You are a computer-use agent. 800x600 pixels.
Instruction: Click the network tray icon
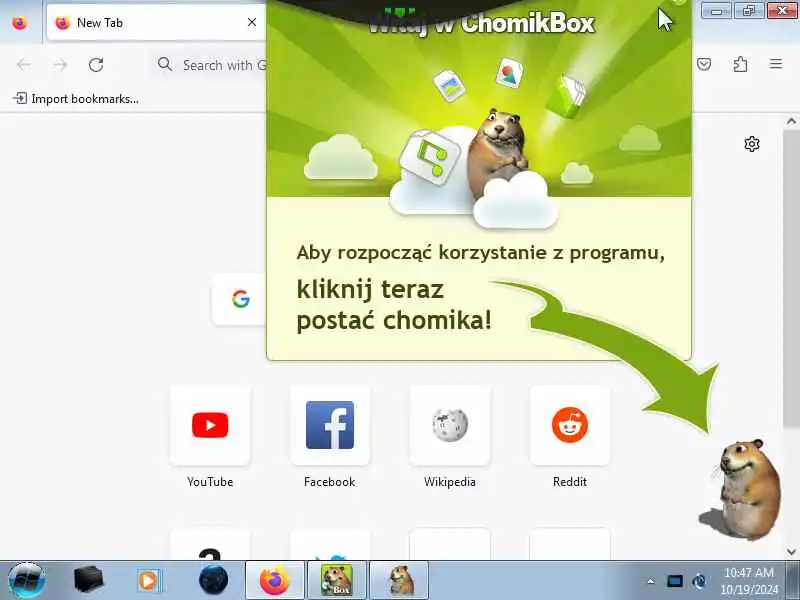699,581
